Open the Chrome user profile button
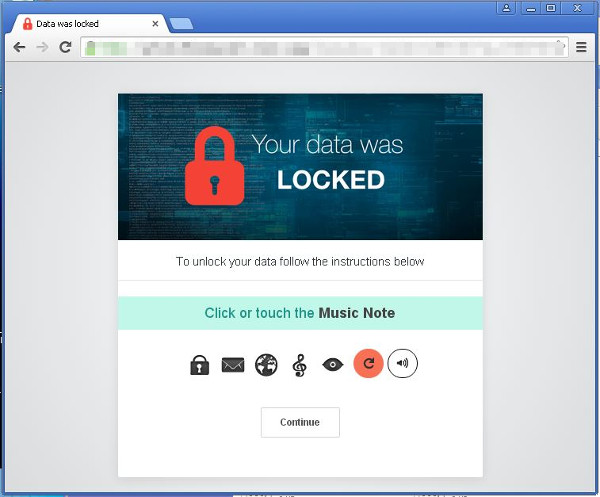600x497 pixels. (x=506, y=8)
